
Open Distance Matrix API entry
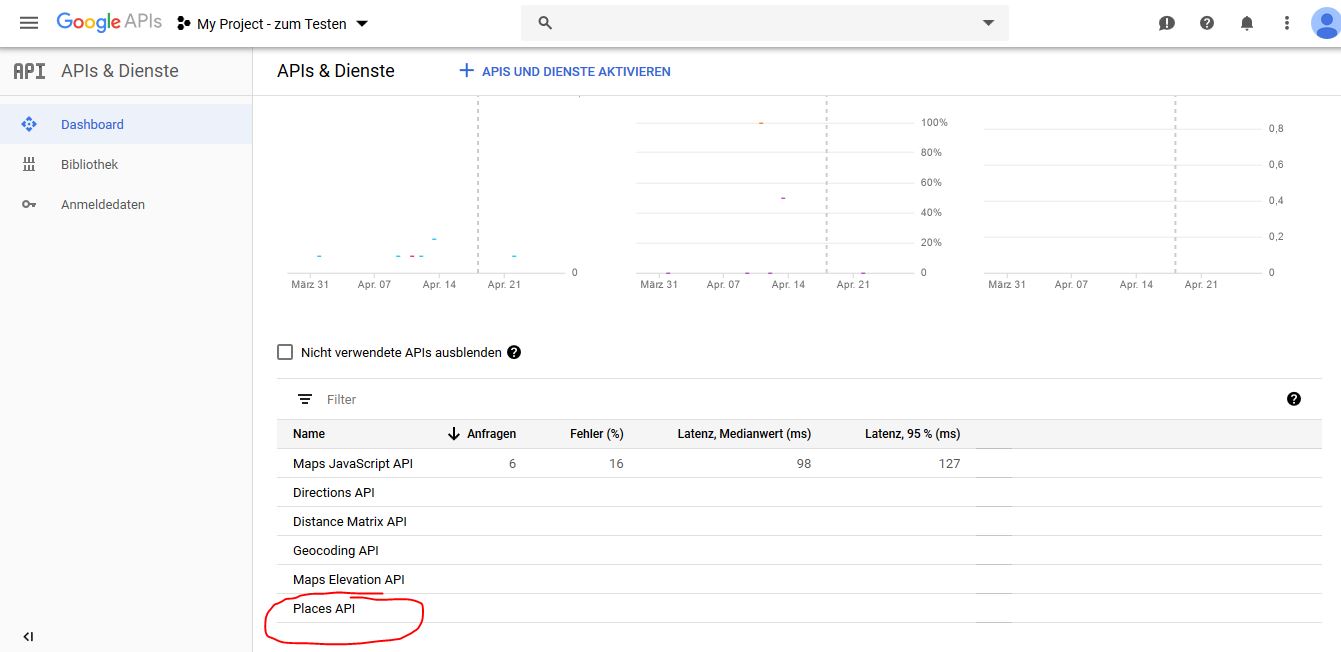(350, 521)
